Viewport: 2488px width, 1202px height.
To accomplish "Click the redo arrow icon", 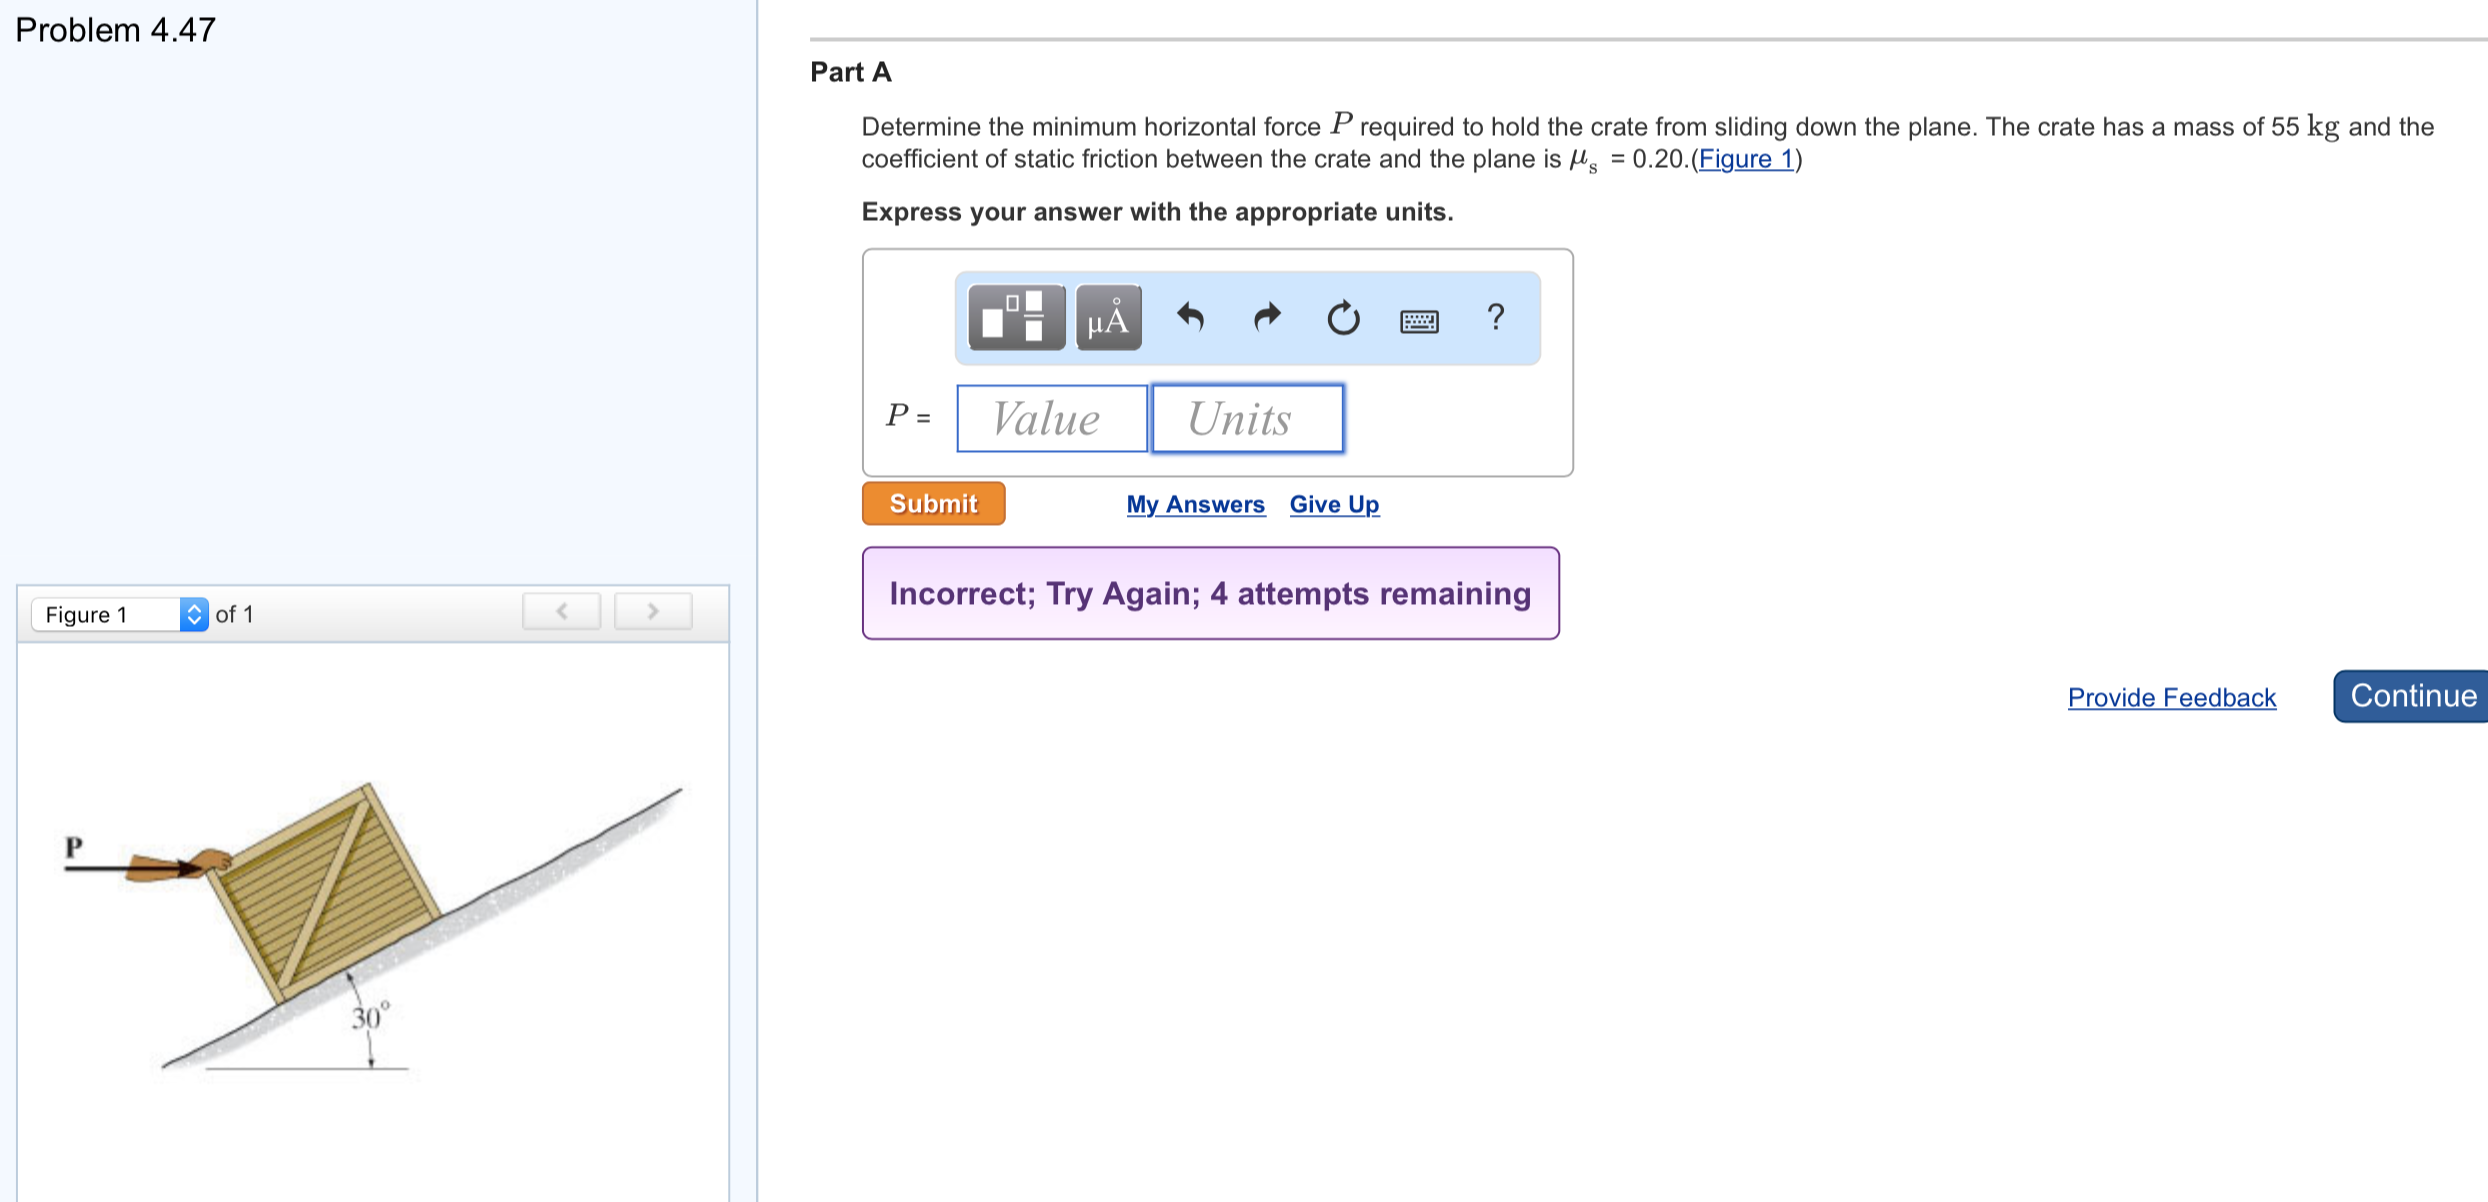I will click(1267, 318).
